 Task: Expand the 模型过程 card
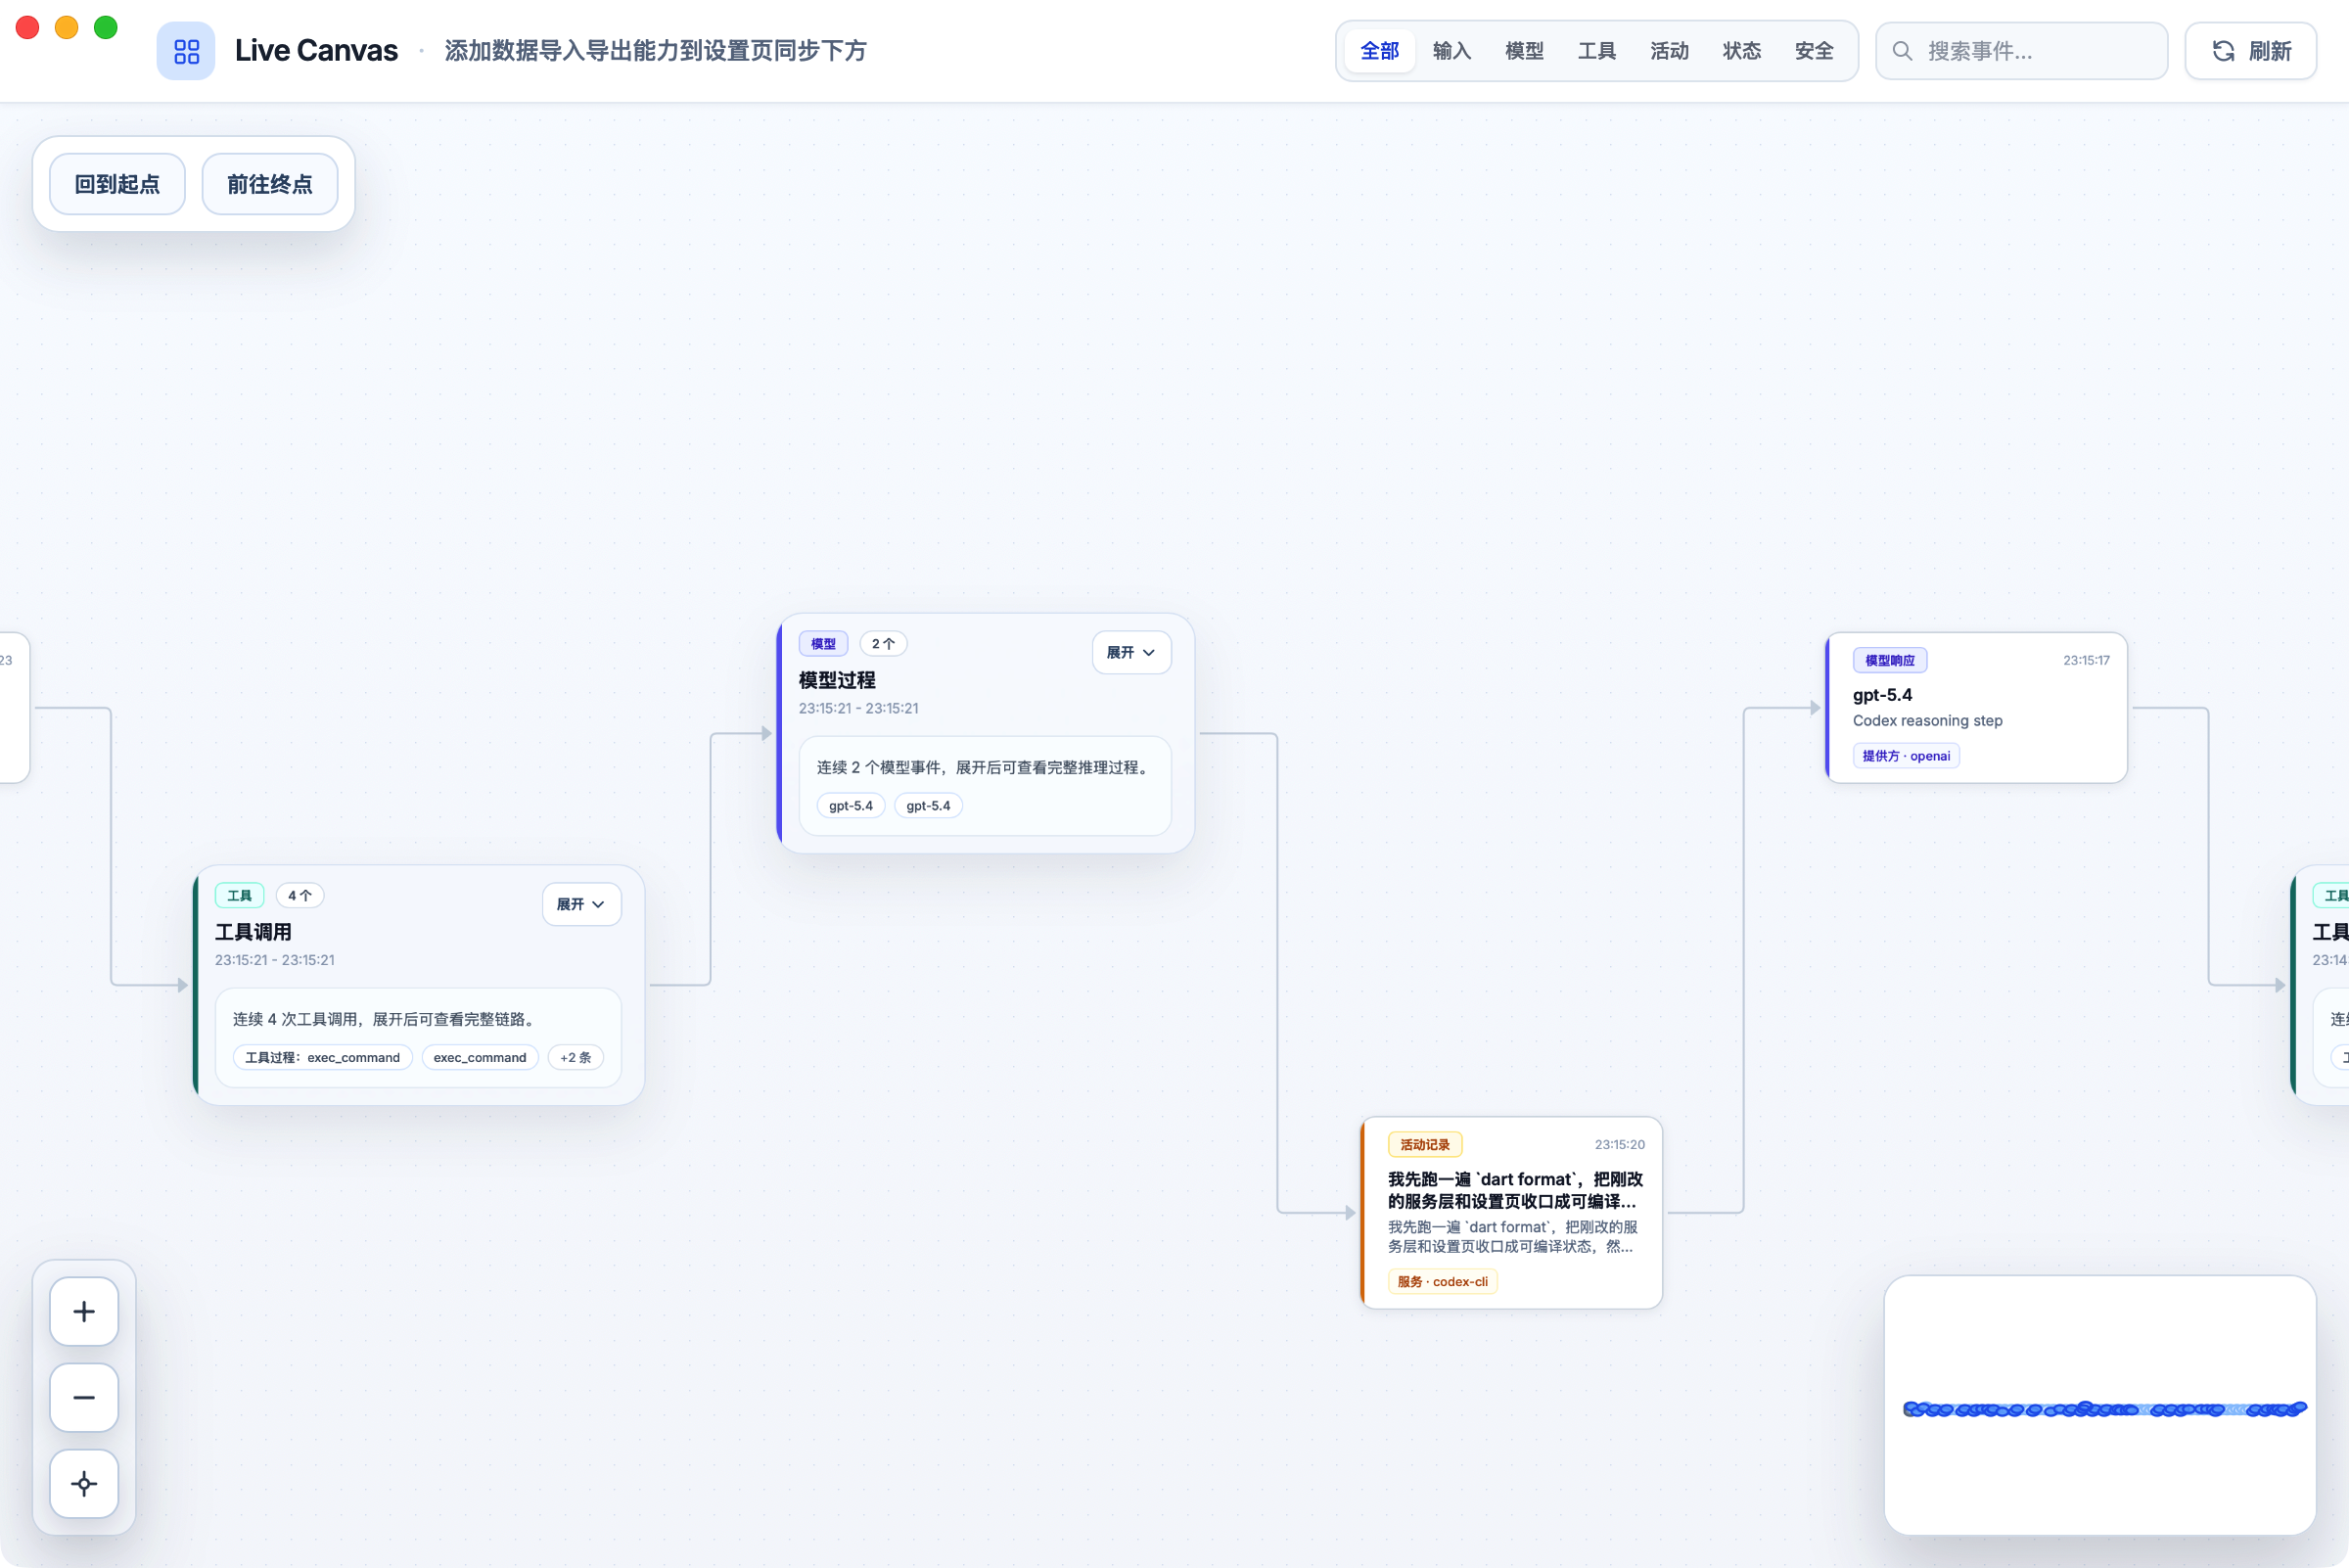(1130, 652)
